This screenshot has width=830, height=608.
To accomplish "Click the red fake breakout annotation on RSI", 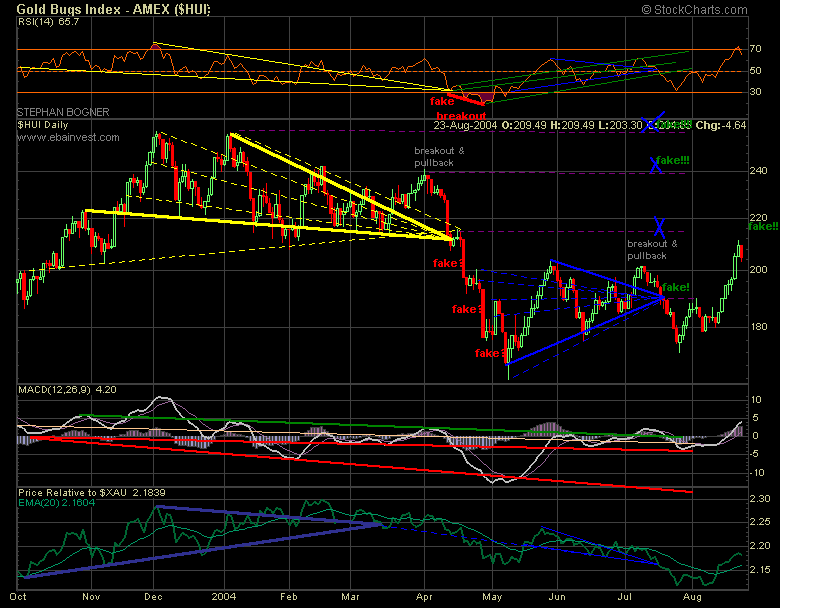I will [458, 108].
